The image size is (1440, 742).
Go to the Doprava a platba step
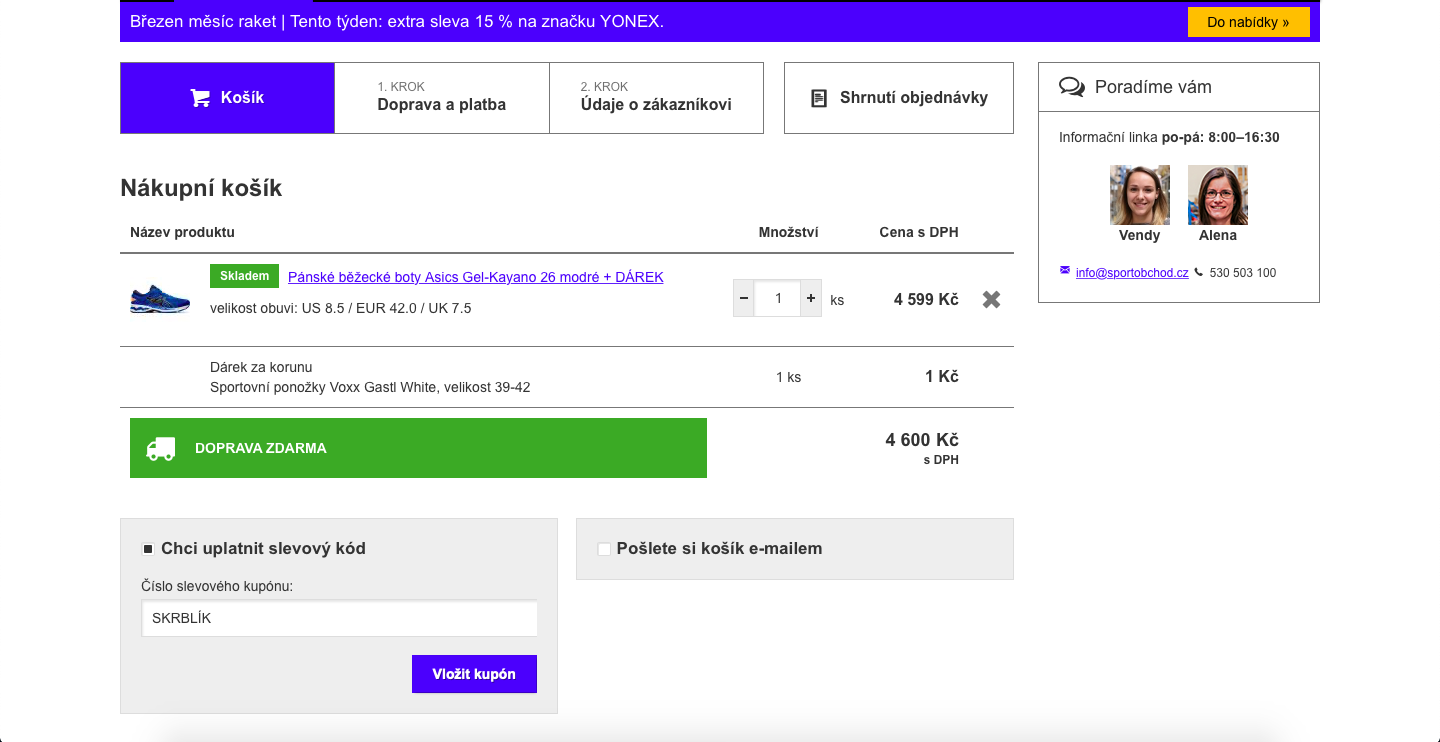click(442, 98)
